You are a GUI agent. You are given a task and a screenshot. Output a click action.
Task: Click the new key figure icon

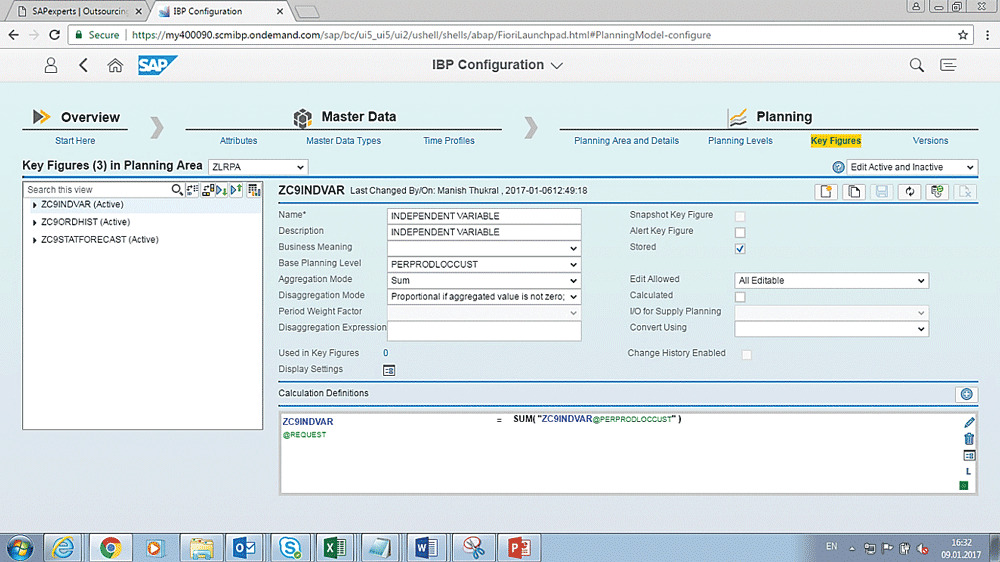click(827, 191)
